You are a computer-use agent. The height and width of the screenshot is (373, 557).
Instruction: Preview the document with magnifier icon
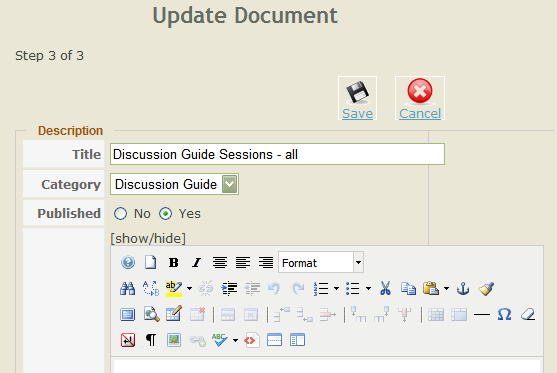tap(151, 314)
